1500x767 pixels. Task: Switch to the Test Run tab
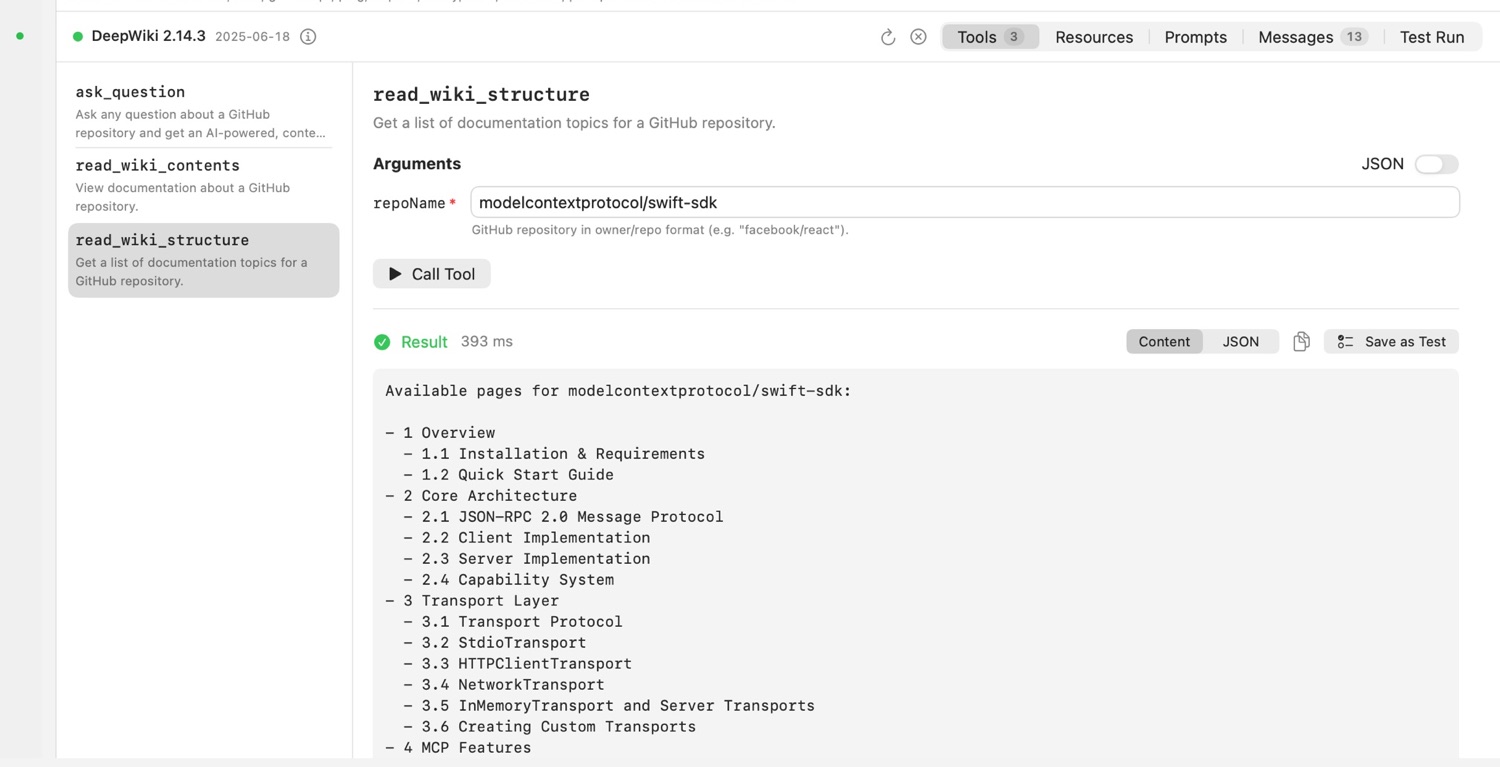tap(1432, 37)
